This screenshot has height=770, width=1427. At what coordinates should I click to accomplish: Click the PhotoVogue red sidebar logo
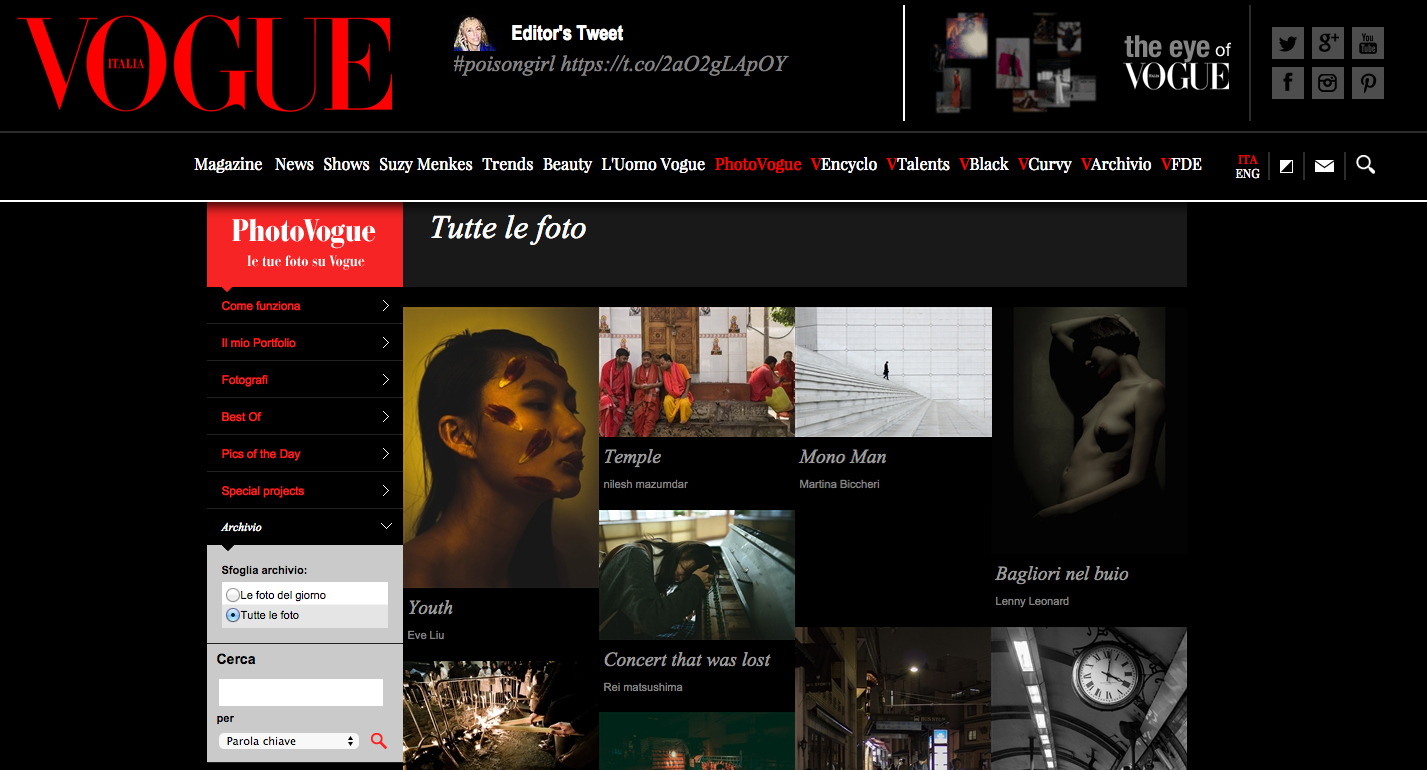click(x=305, y=245)
